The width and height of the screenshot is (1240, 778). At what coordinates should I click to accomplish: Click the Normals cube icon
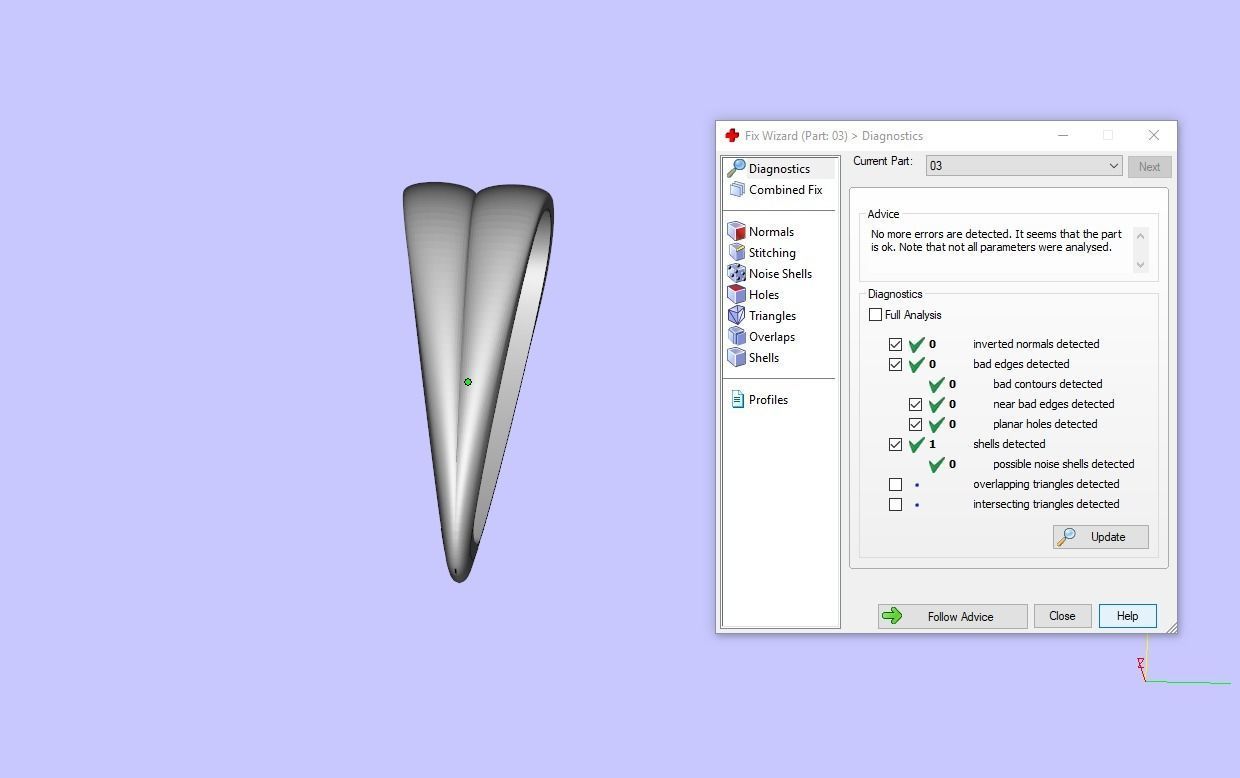point(737,231)
